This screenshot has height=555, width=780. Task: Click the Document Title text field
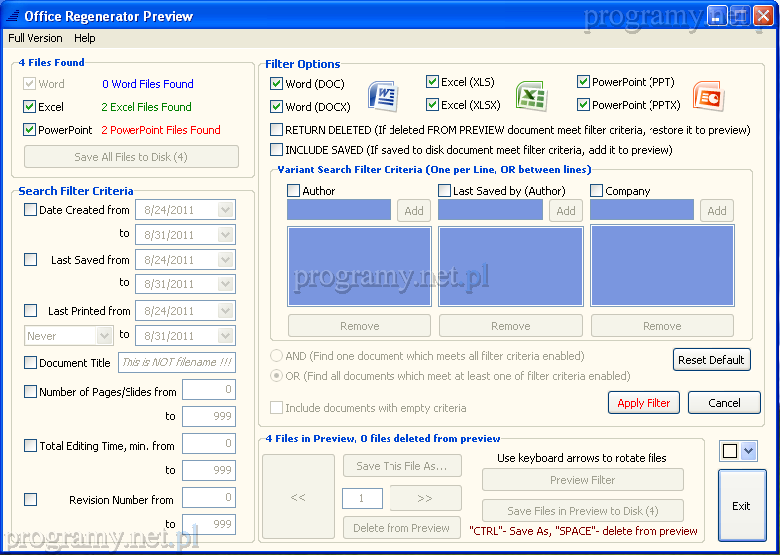(x=176, y=363)
